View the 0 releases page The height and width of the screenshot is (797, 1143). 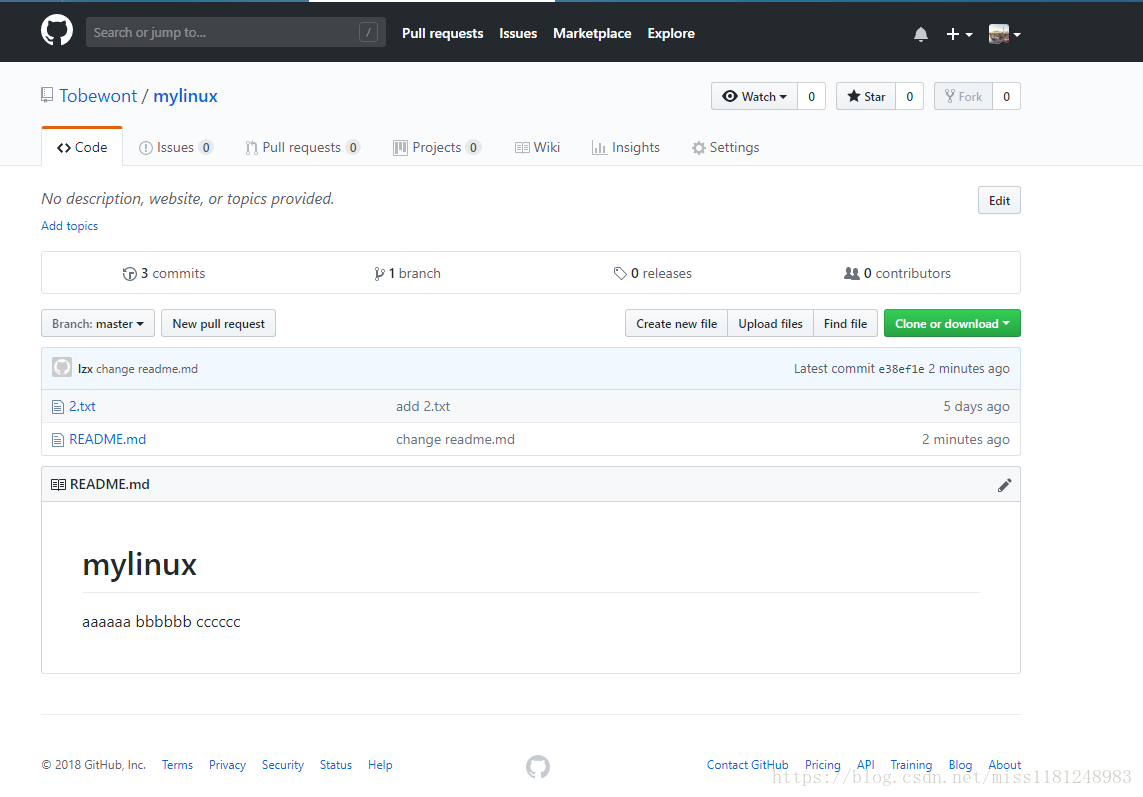click(652, 273)
